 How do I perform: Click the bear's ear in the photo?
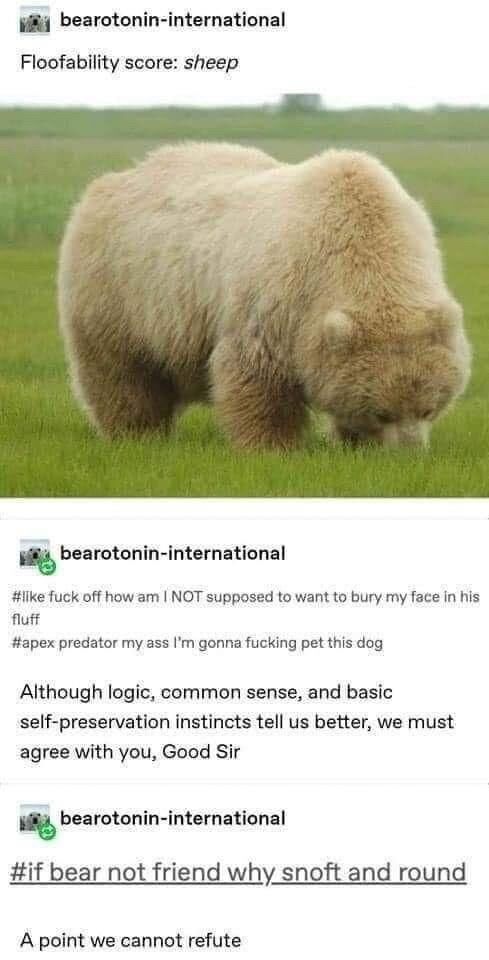click(338, 326)
